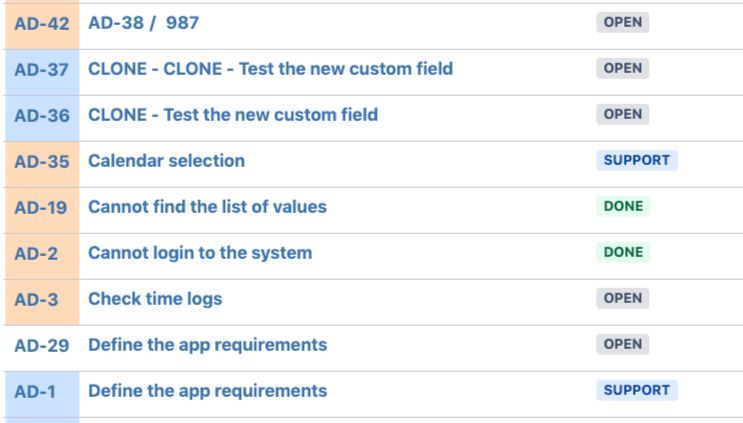Click the "Calendar selection" issue summary
The height and width of the screenshot is (423, 743).
pyautogui.click(x=166, y=161)
